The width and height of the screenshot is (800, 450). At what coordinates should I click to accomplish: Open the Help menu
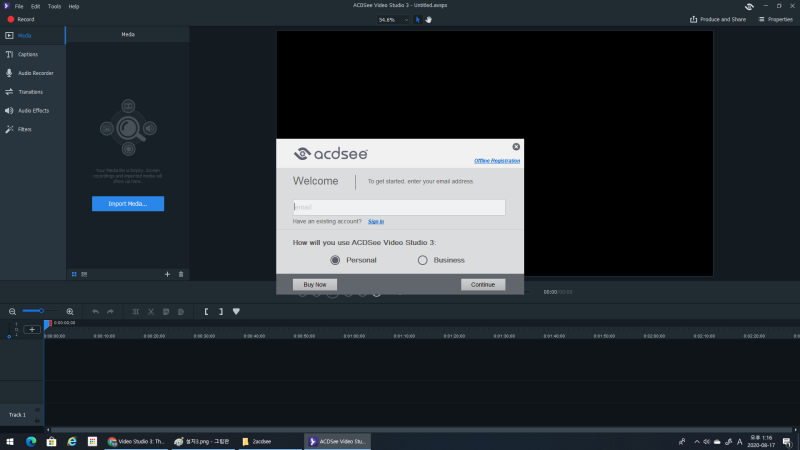point(73,6)
